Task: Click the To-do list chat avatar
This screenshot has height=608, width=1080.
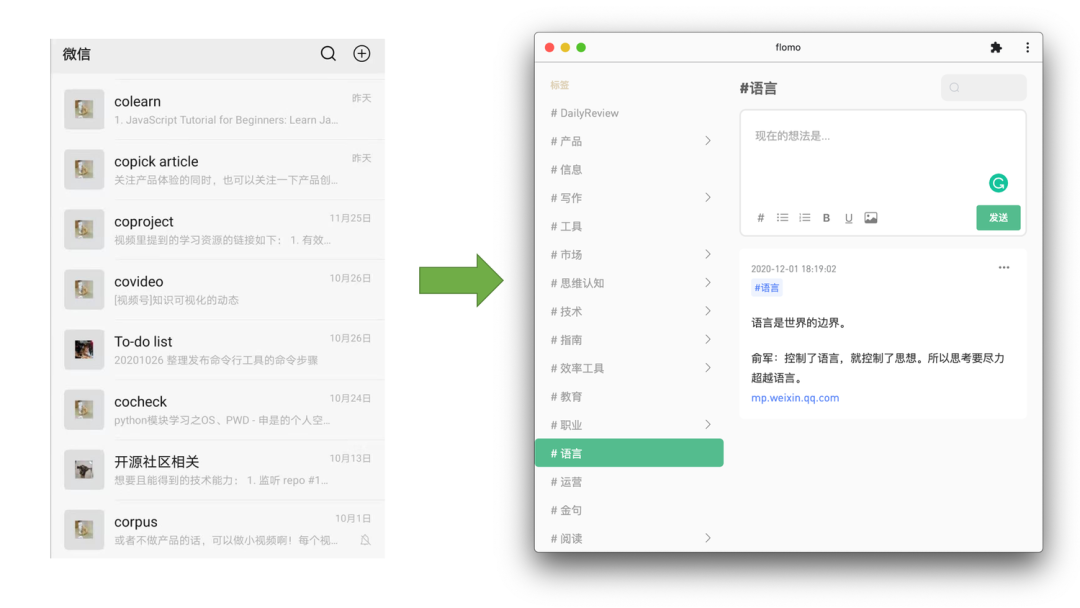Action: click(x=84, y=349)
